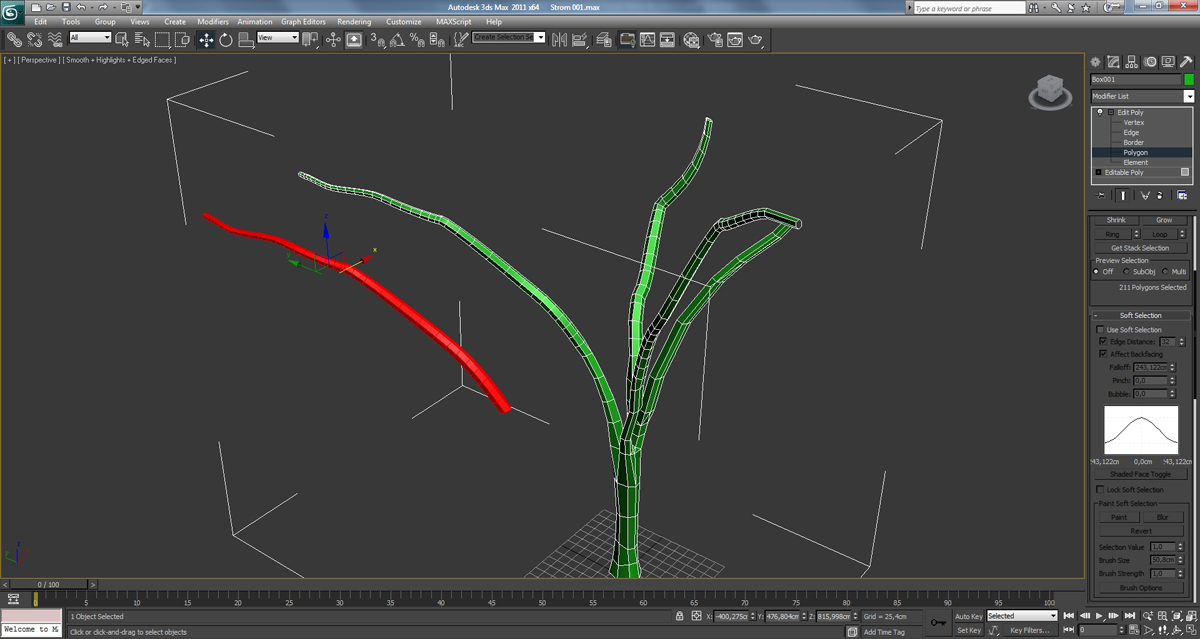
Task: Enable the Lock Soft Selection checkbox
Action: pos(1101,490)
